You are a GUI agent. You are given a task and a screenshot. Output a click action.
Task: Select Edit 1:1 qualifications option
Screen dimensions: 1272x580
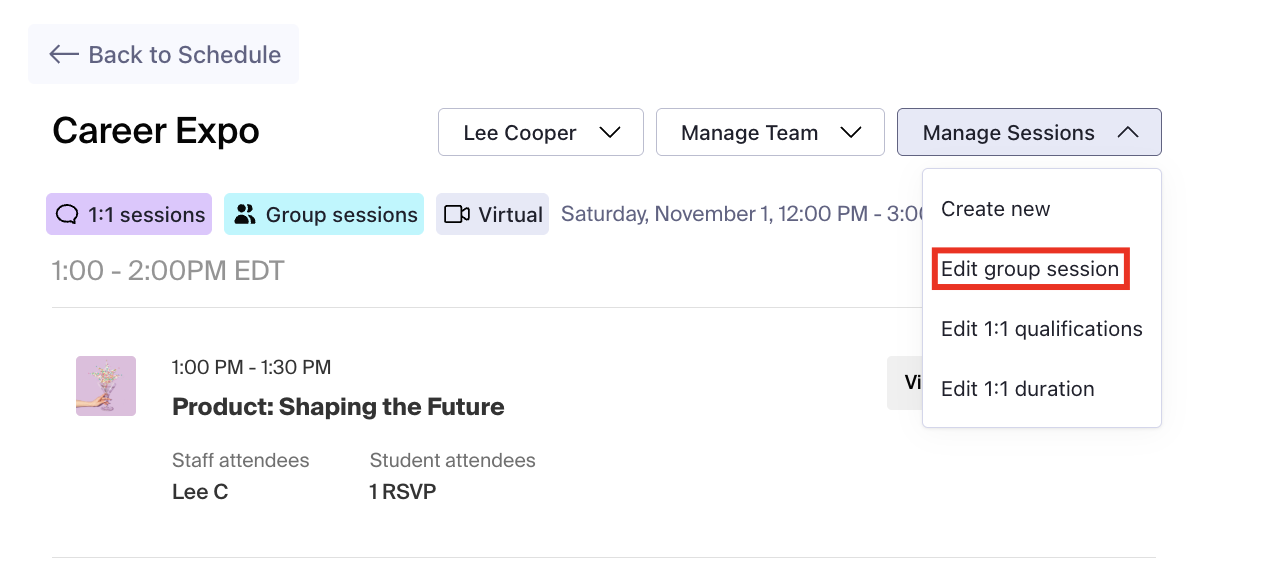pos(1041,329)
